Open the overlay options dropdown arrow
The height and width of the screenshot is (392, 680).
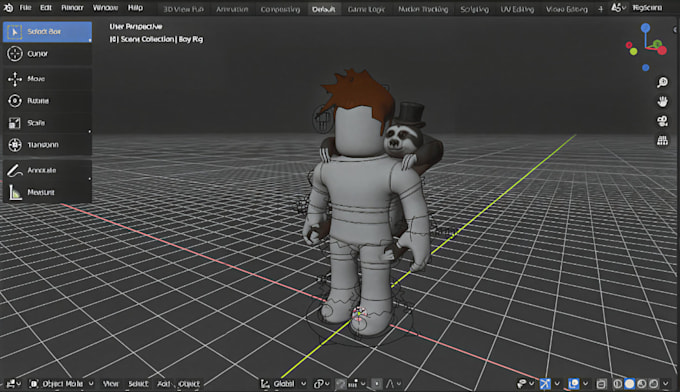[x=585, y=384]
